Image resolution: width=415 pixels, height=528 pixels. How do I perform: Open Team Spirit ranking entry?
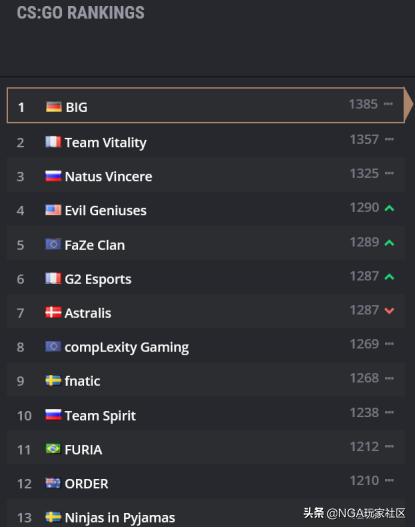pos(205,415)
